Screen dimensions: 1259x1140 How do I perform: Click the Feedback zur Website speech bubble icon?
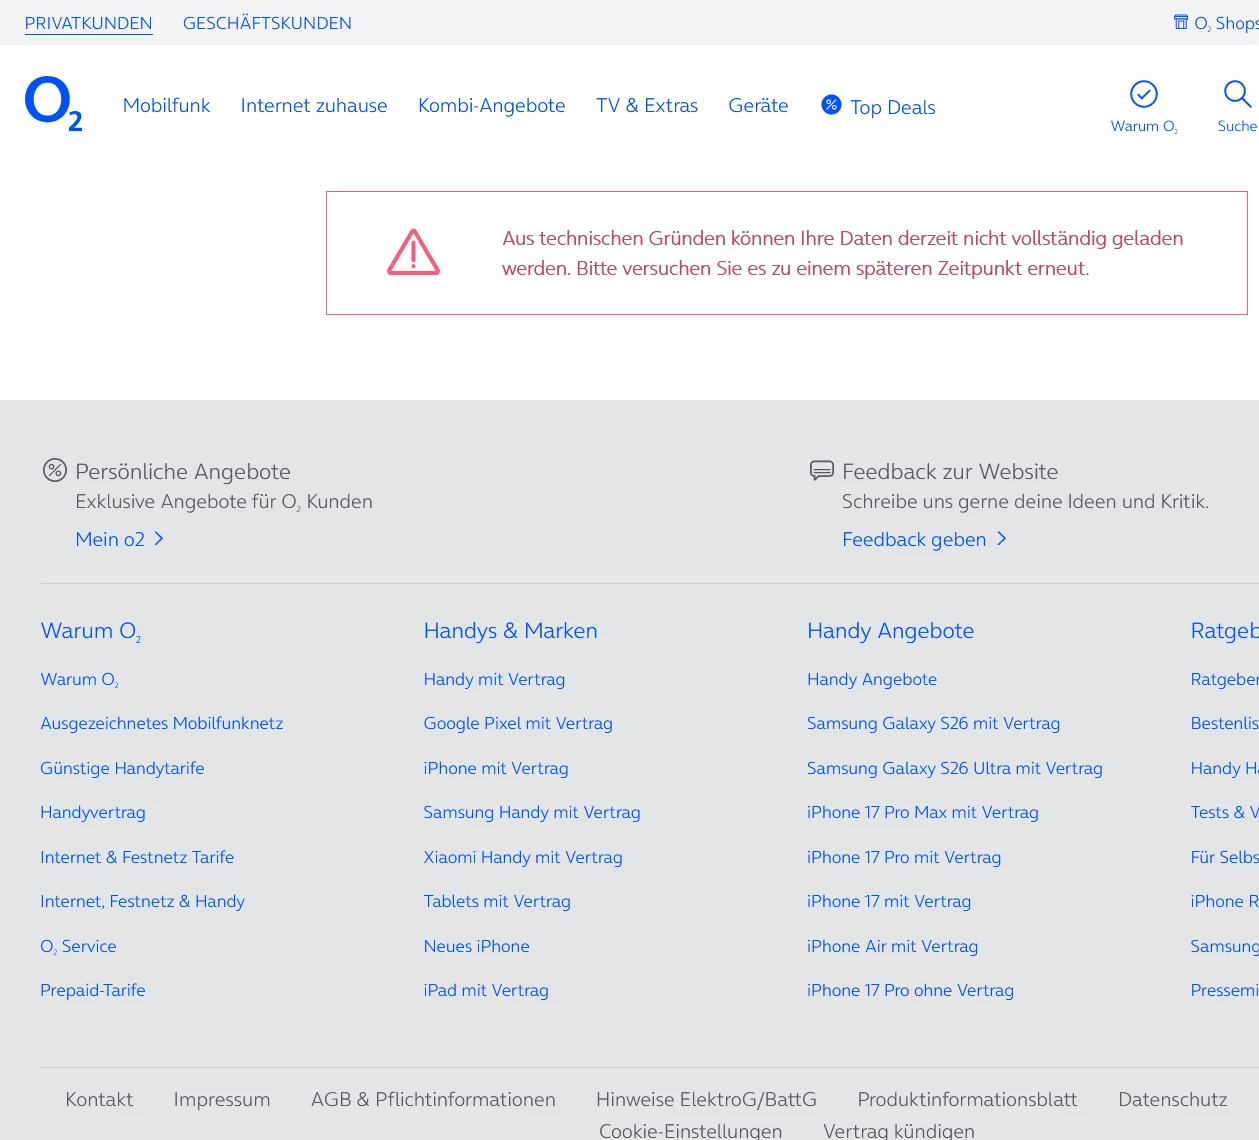821,470
